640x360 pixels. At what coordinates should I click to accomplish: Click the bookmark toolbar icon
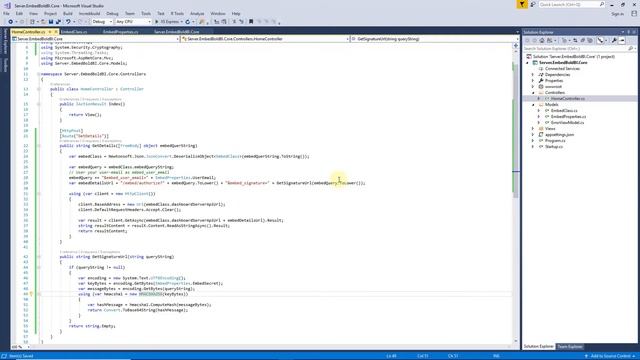[251, 22]
